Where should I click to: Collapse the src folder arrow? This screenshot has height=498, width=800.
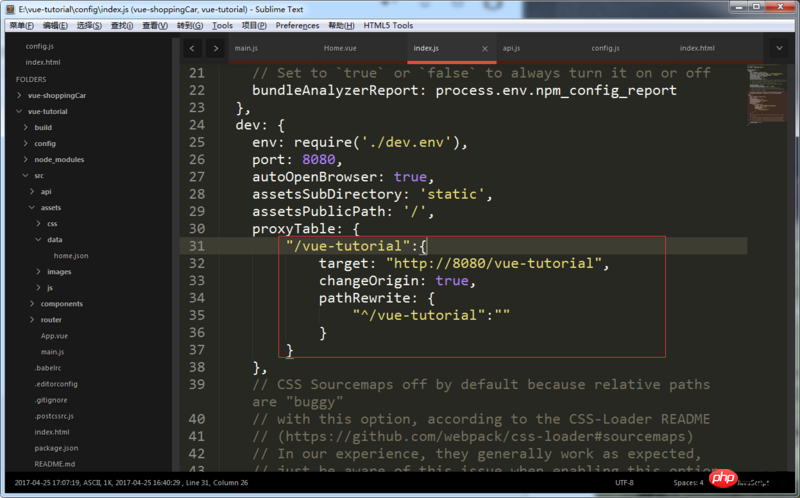(26, 175)
